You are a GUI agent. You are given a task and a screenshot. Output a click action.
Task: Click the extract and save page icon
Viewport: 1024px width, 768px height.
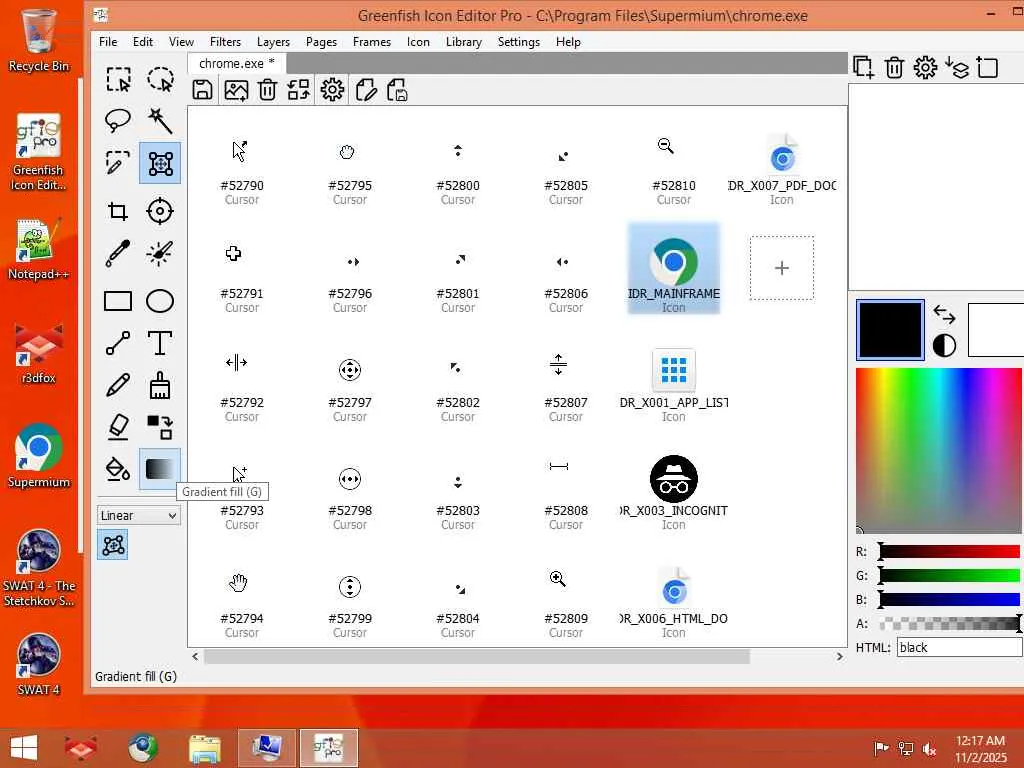398,89
